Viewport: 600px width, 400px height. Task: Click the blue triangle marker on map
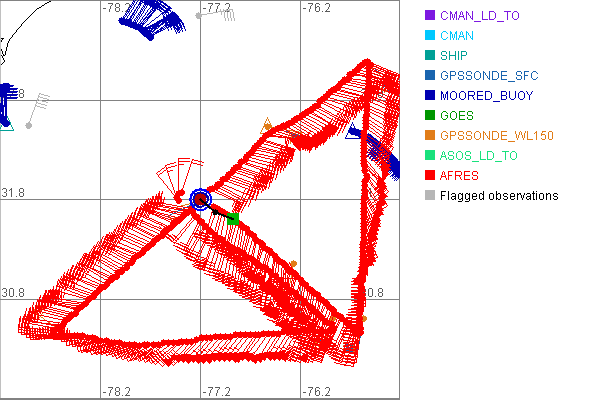coord(352,132)
